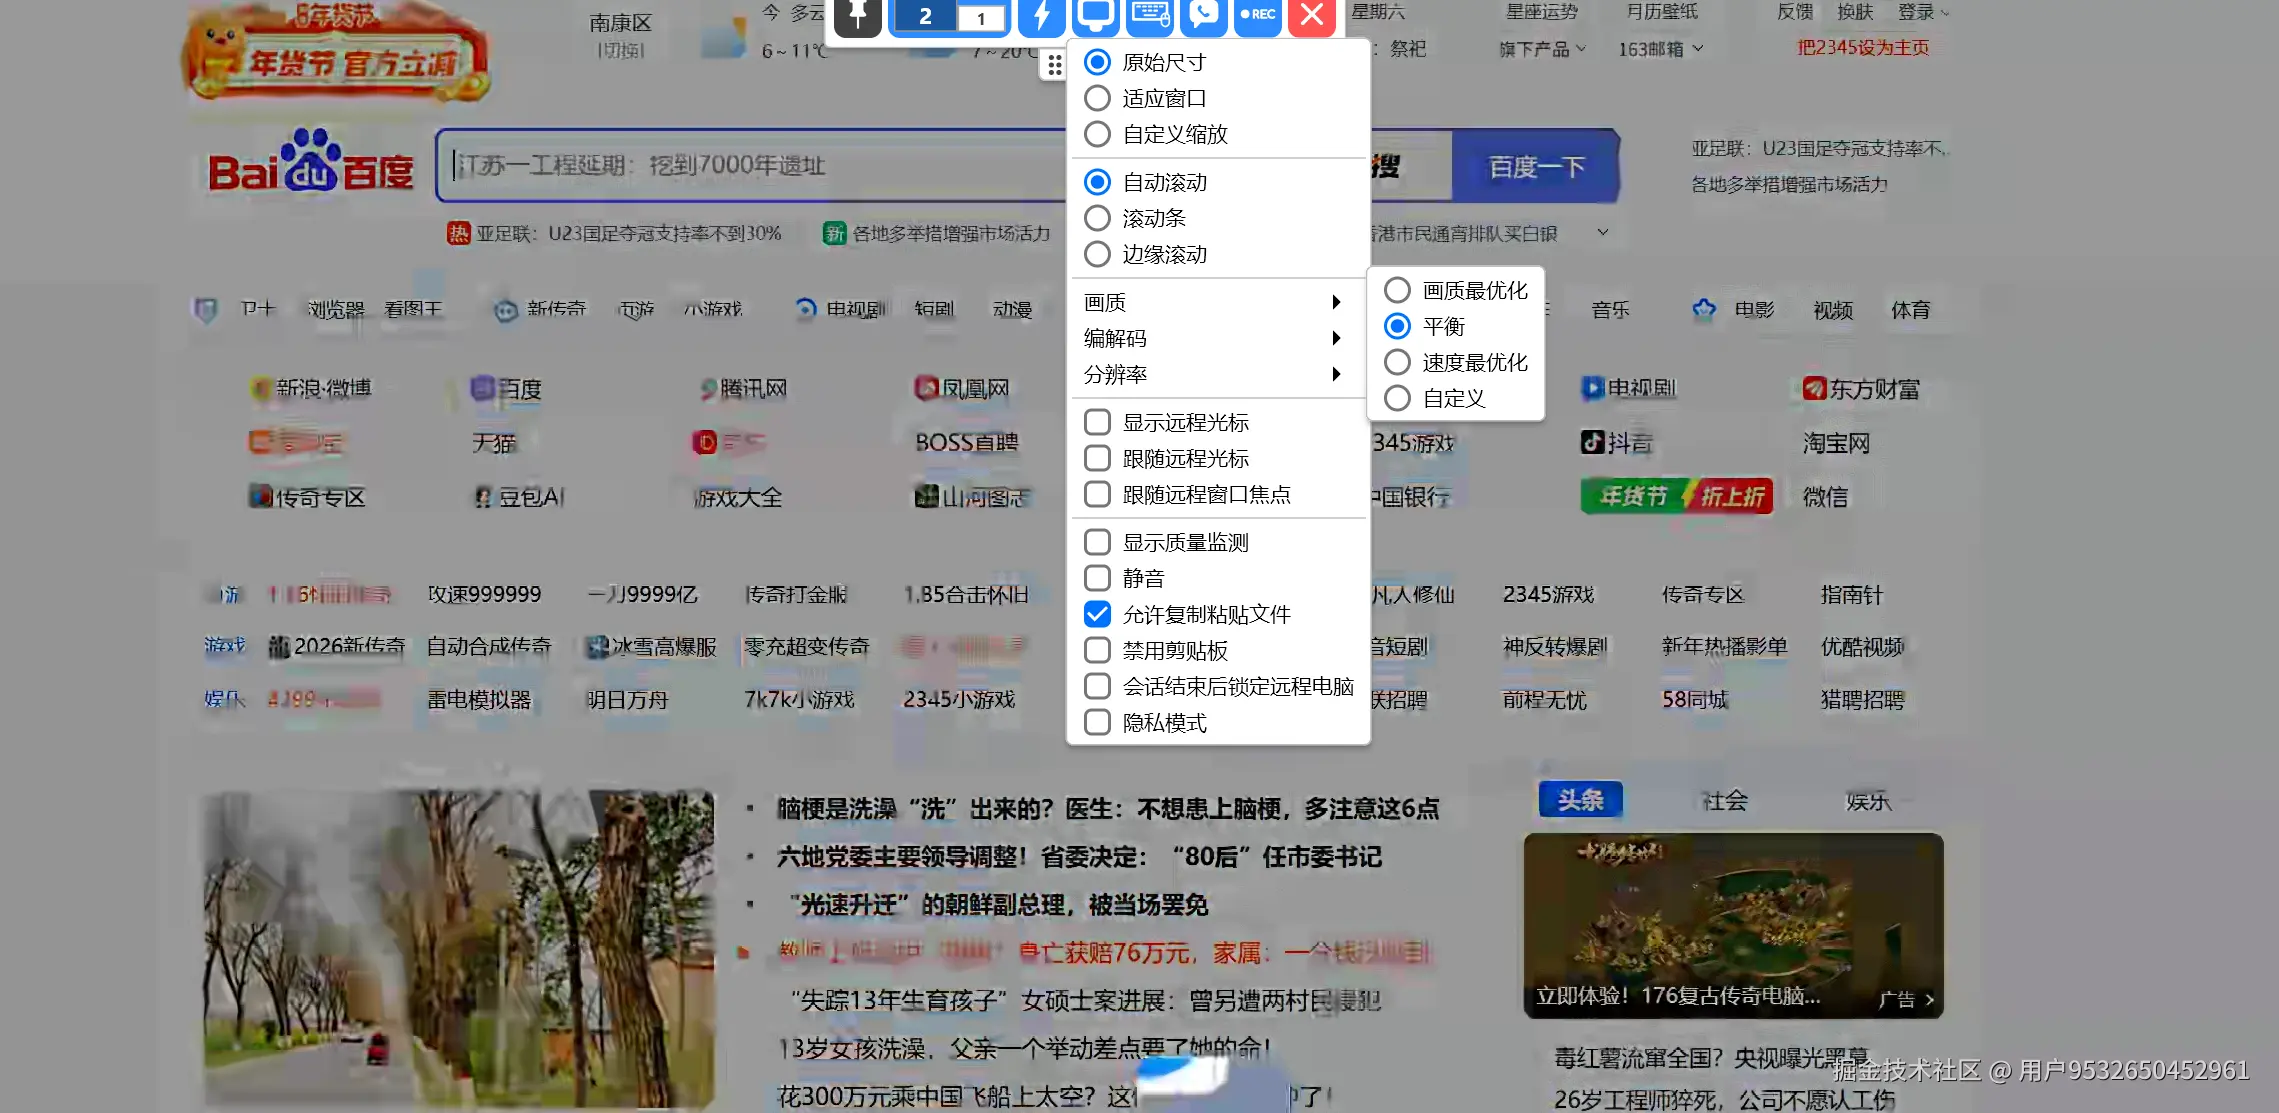
Task: Click the Baidu search input field
Action: click(750, 166)
